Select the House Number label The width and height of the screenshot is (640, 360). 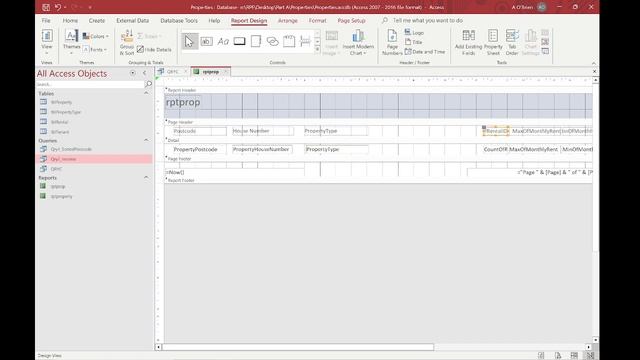262,131
